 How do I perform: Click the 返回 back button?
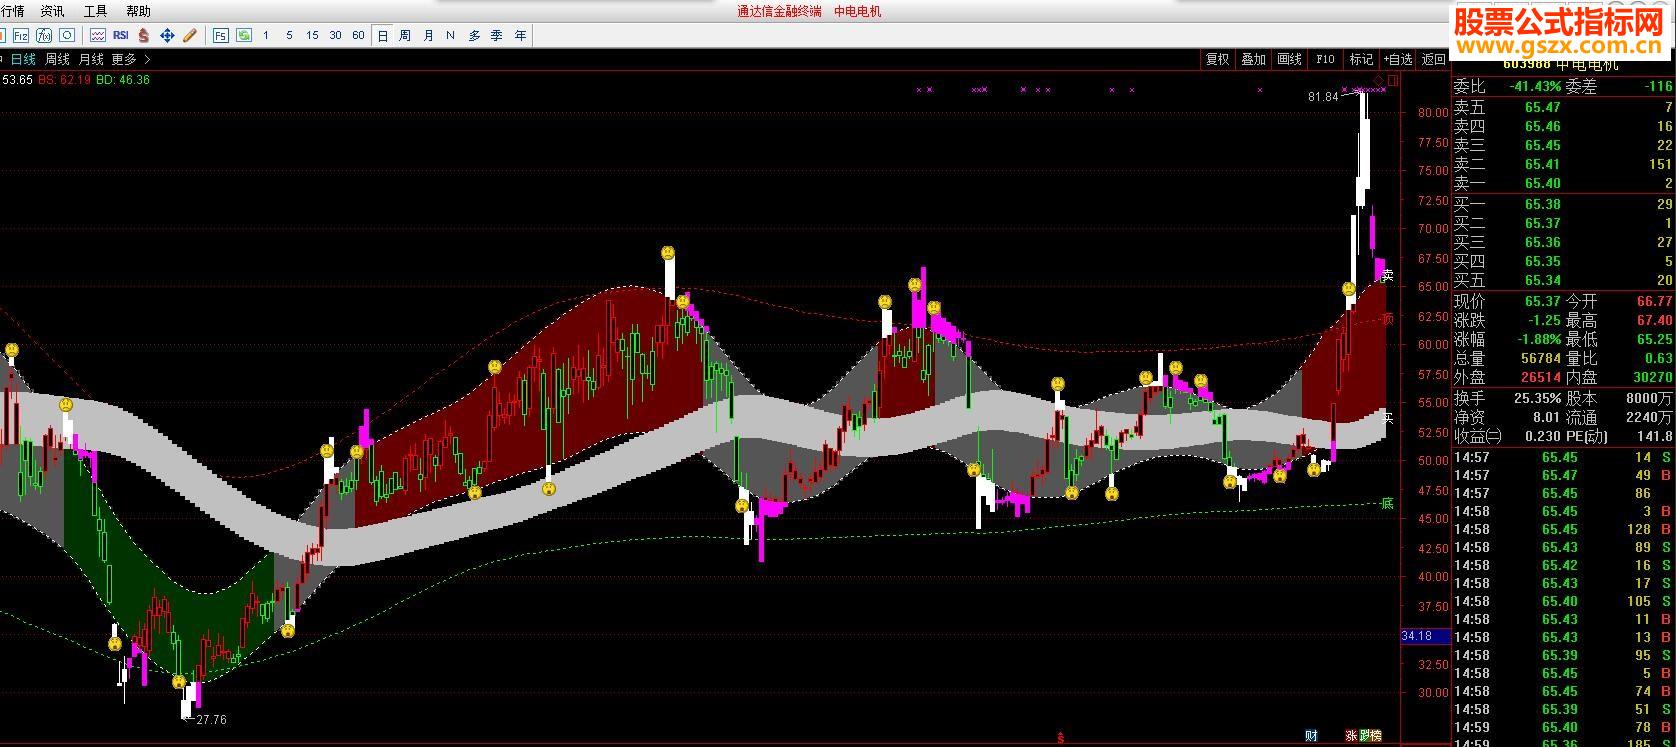(x=1434, y=59)
